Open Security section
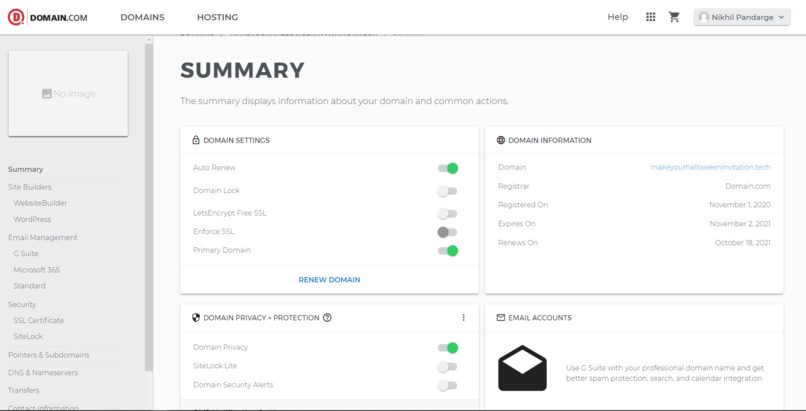The height and width of the screenshot is (411, 806). (x=22, y=304)
